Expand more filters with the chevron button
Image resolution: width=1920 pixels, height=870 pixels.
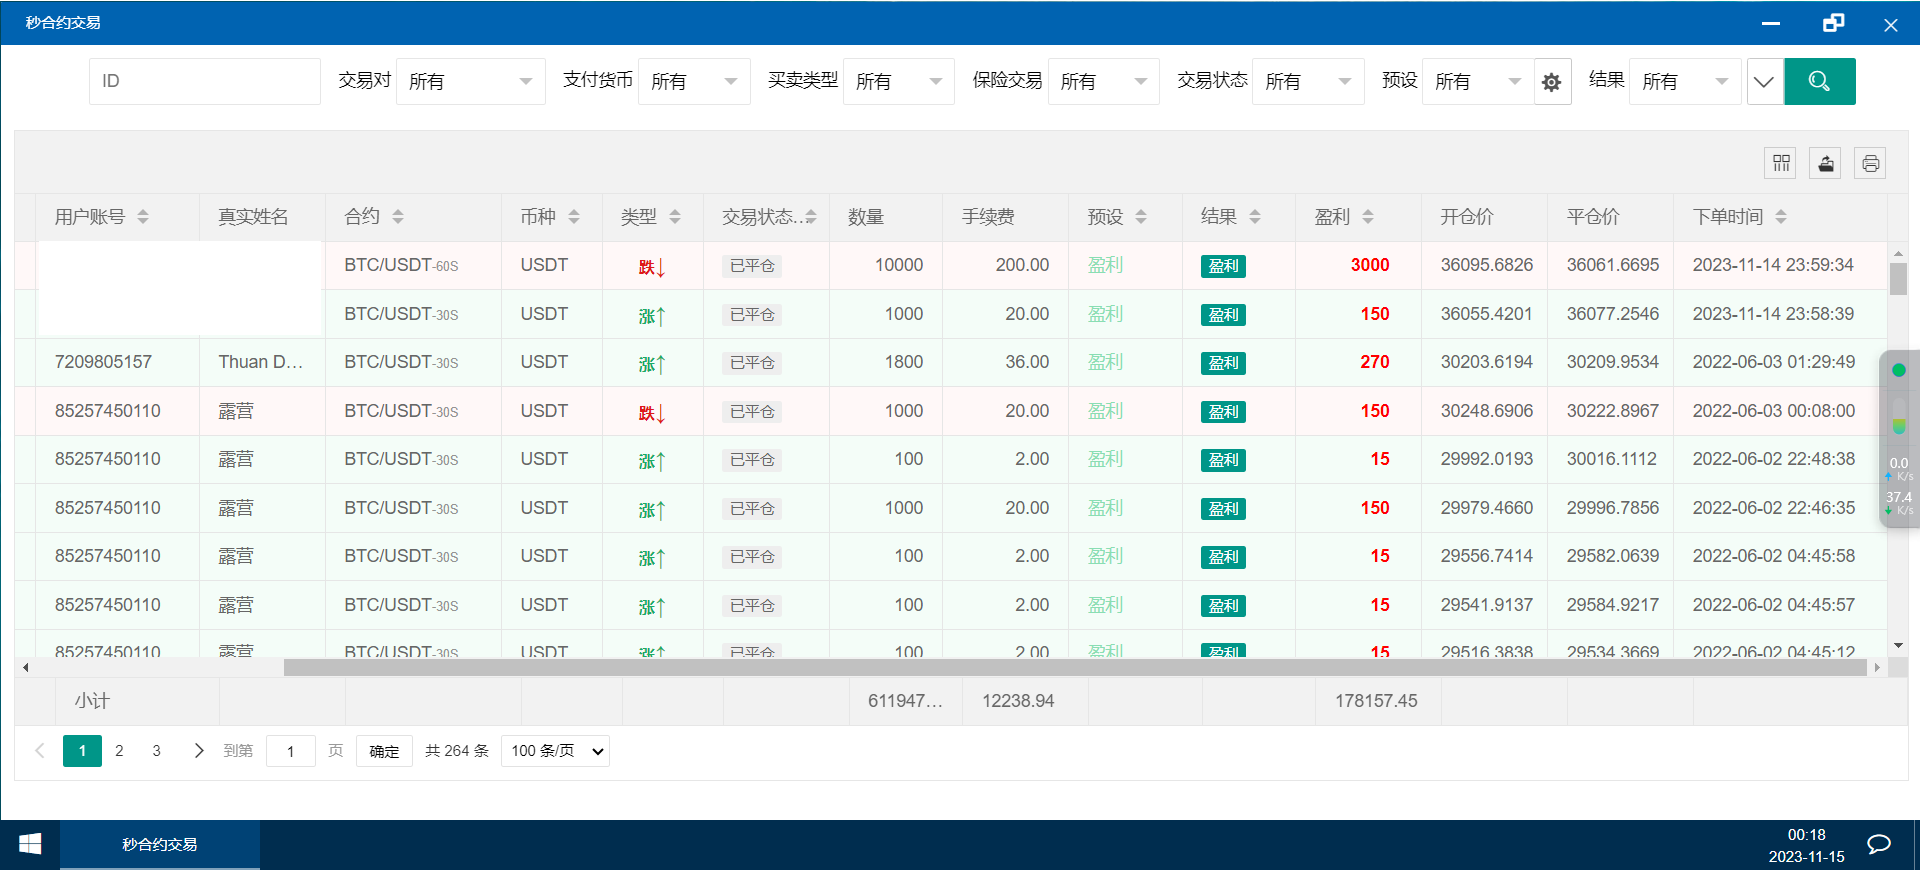pyautogui.click(x=1764, y=82)
